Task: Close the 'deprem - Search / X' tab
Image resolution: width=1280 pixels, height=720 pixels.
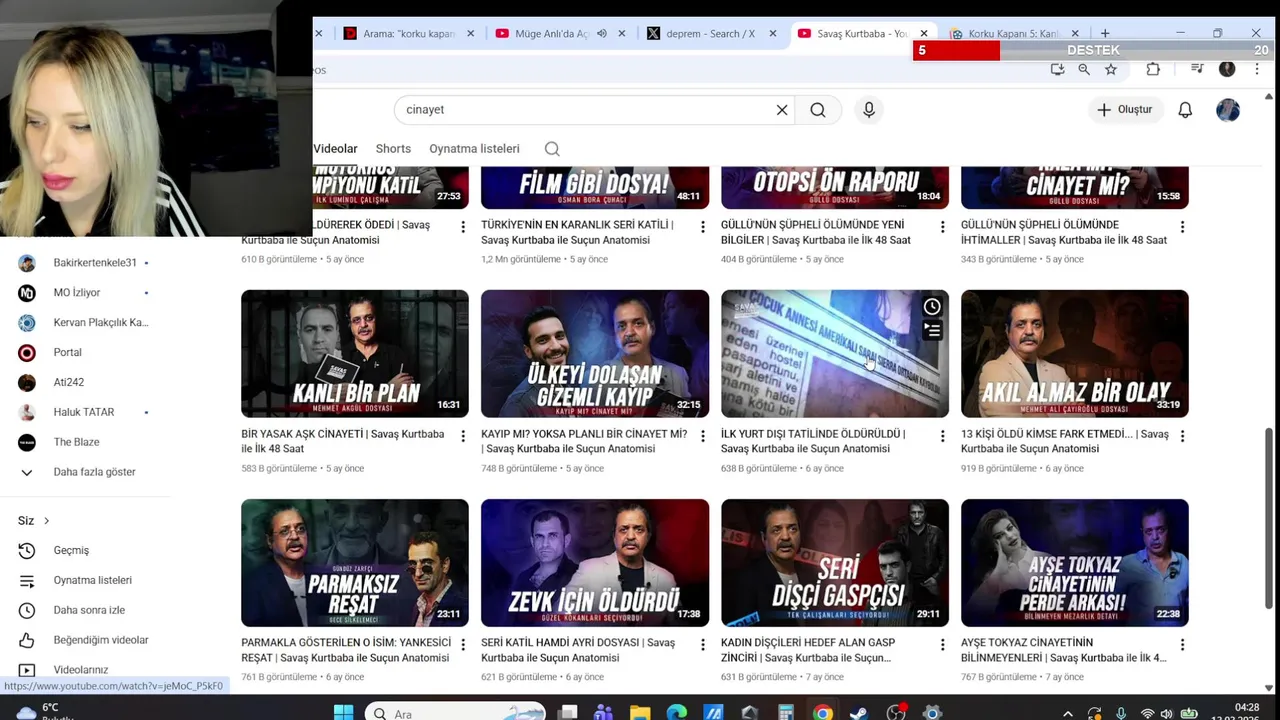Action: tap(773, 34)
